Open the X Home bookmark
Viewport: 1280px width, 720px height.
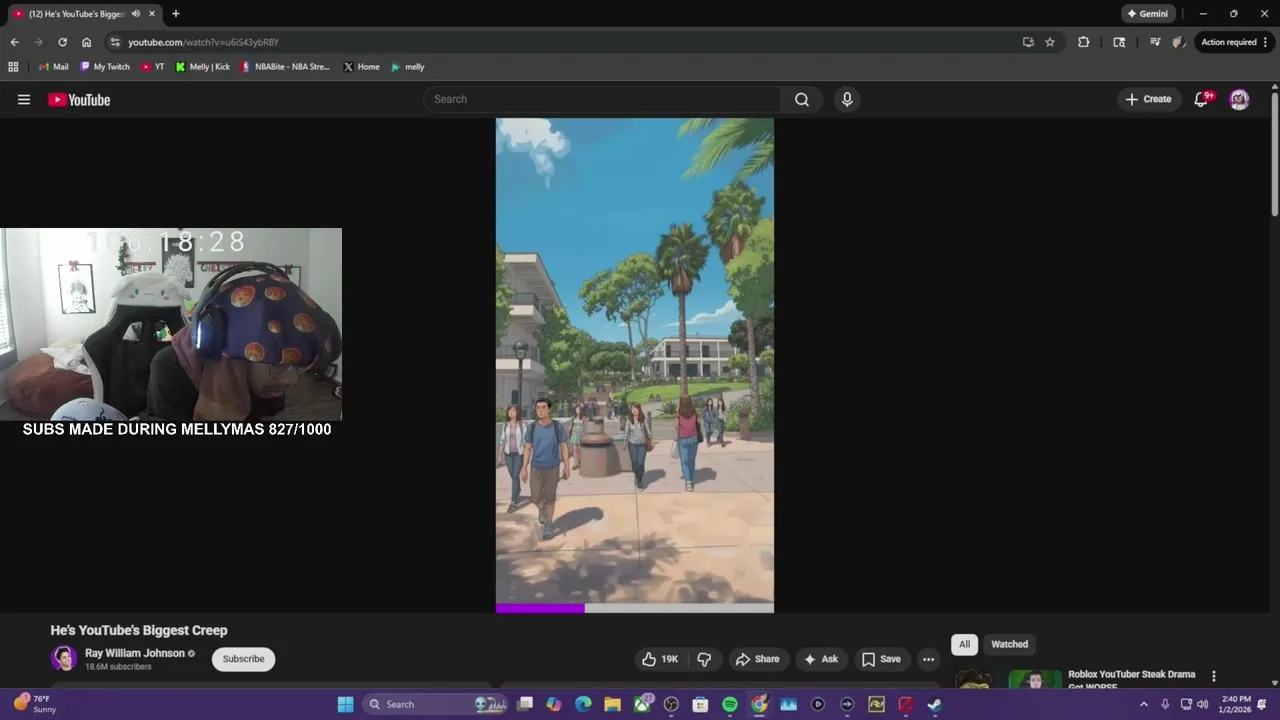tap(361, 67)
